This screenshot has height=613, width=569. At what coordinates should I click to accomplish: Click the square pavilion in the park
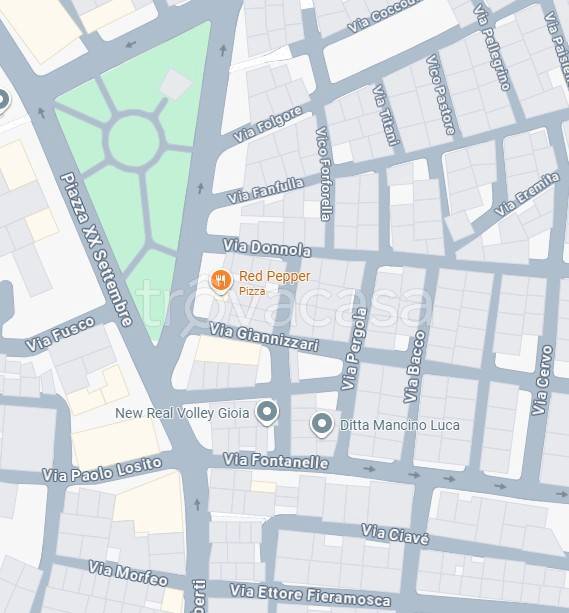pos(176,85)
